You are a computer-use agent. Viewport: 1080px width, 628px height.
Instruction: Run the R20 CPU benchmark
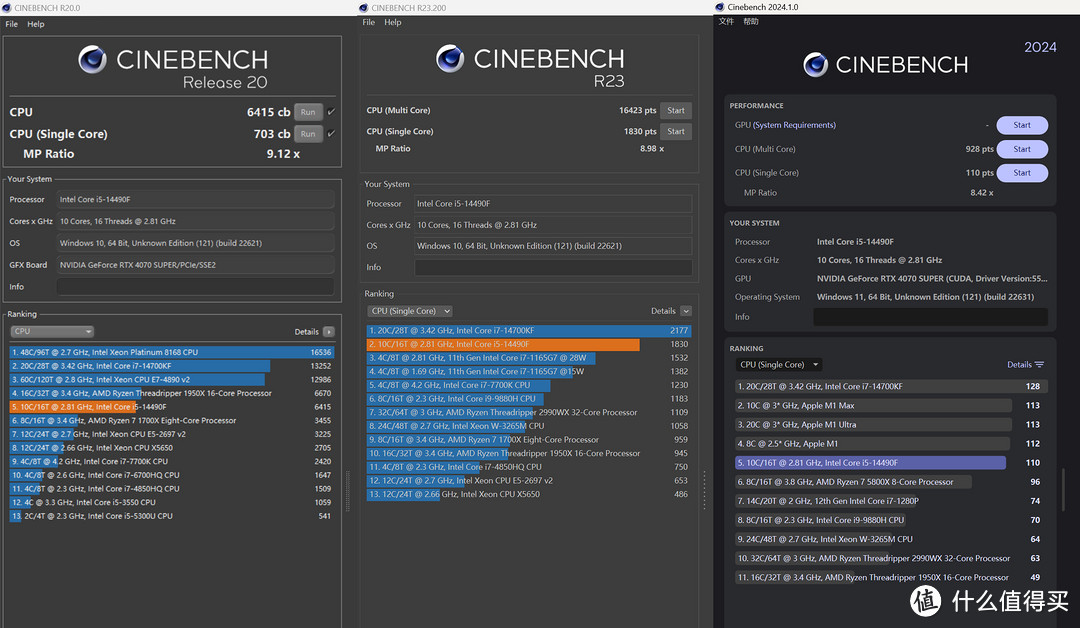click(308, 112)
